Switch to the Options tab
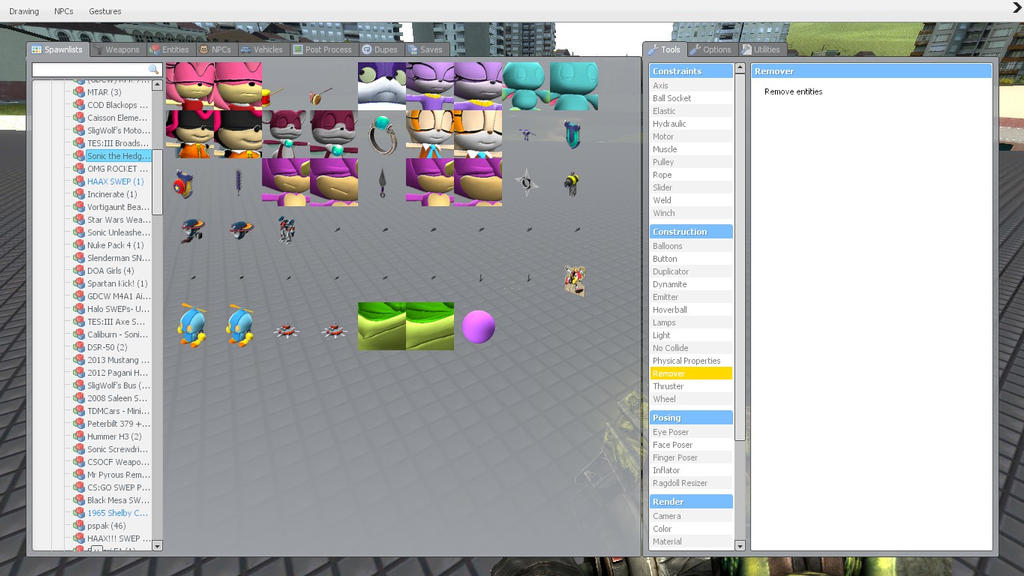This screenshot has height=576, width=1024. click(x=711, y=50)
